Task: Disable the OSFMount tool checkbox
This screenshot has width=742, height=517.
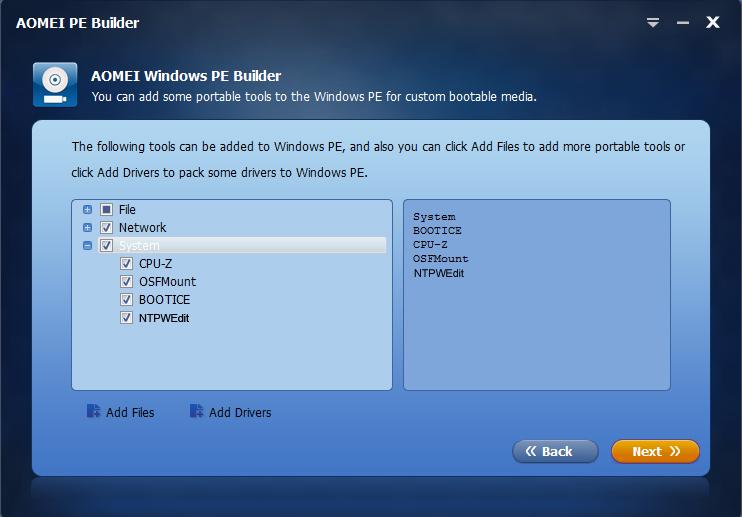Action: pyautogui.click(x=126, y=281)
